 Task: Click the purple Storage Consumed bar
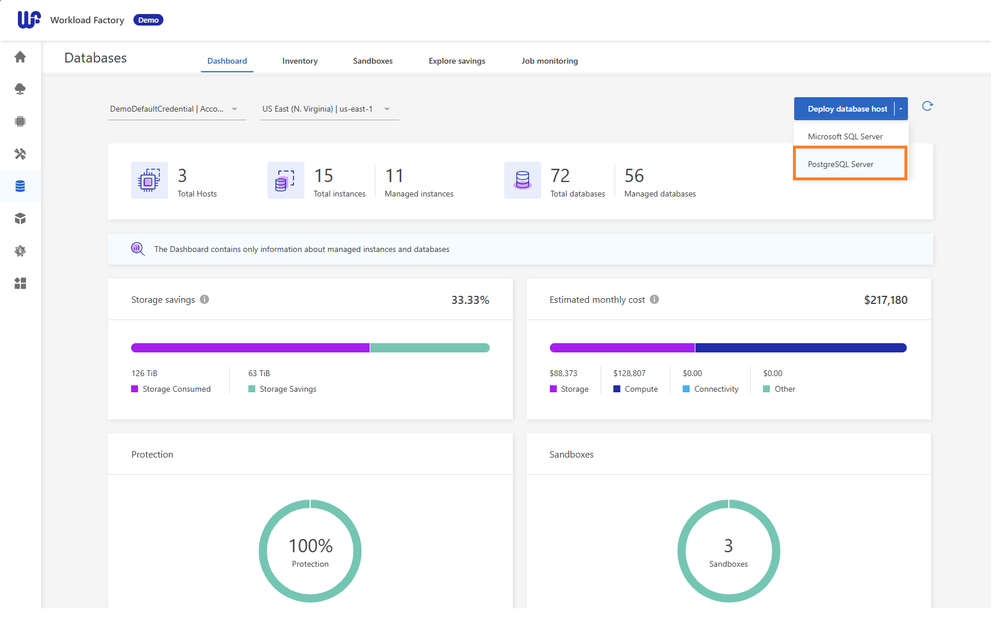click(x=250, y=348)
